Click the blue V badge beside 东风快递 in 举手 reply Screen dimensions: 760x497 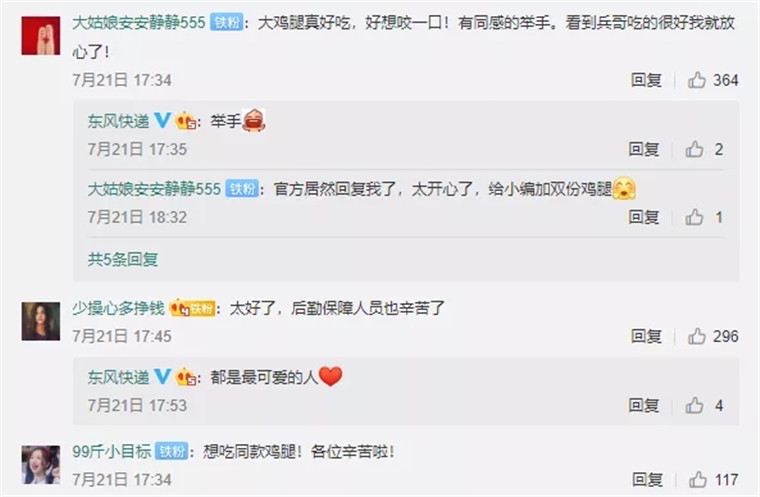coord(162,120)
